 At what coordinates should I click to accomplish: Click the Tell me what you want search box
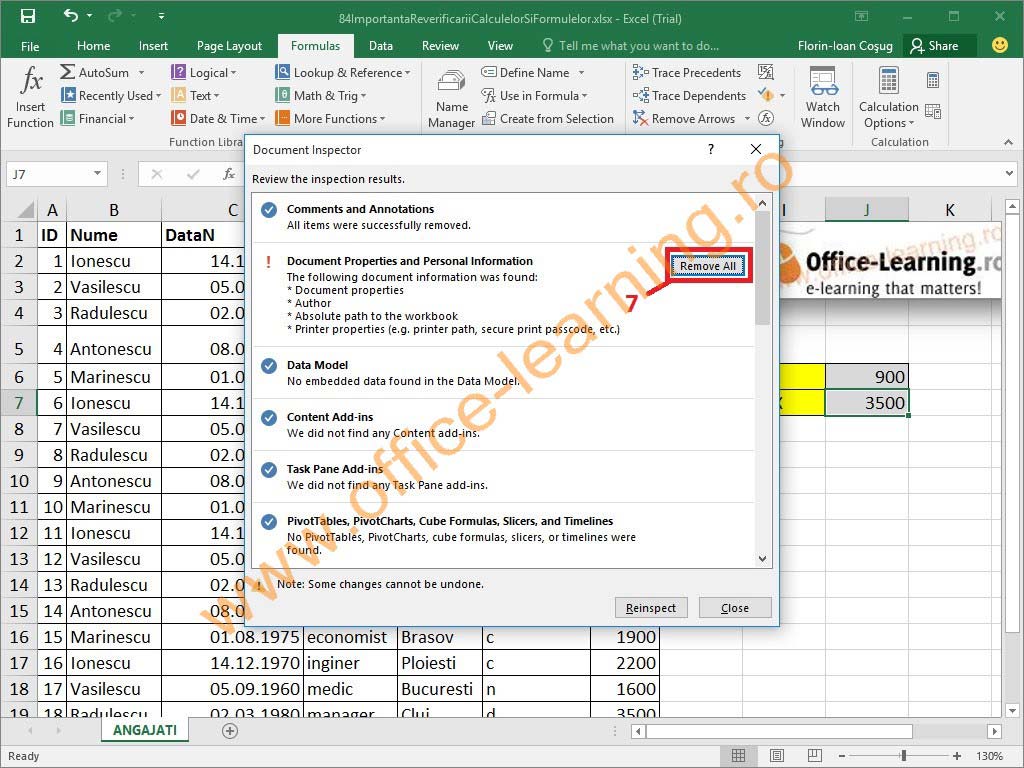click(631, 46)
